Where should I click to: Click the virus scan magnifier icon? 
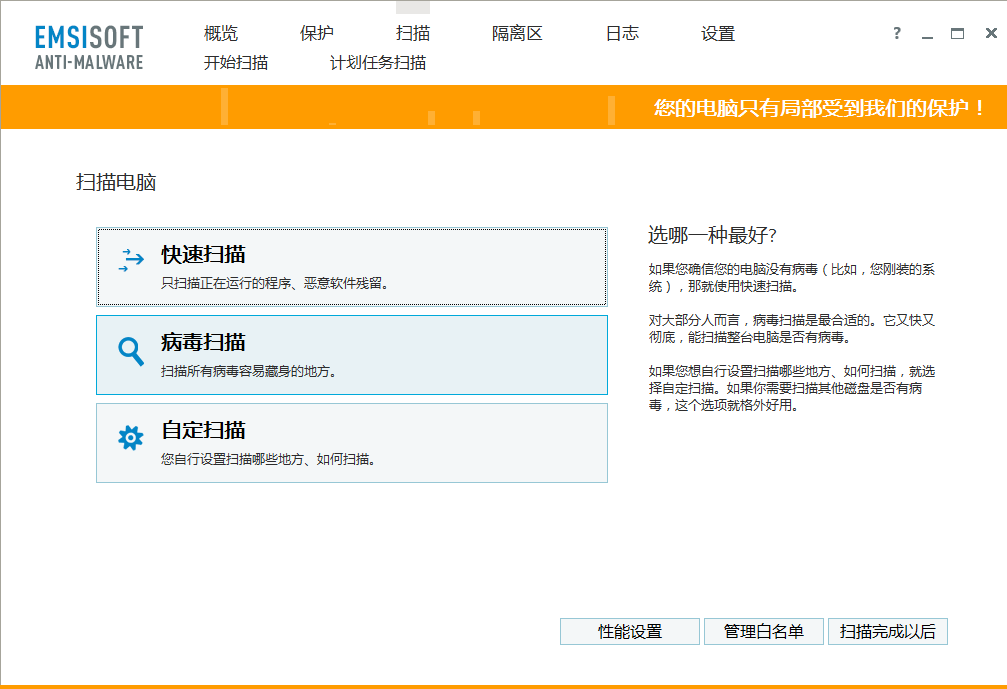point(131,350)
